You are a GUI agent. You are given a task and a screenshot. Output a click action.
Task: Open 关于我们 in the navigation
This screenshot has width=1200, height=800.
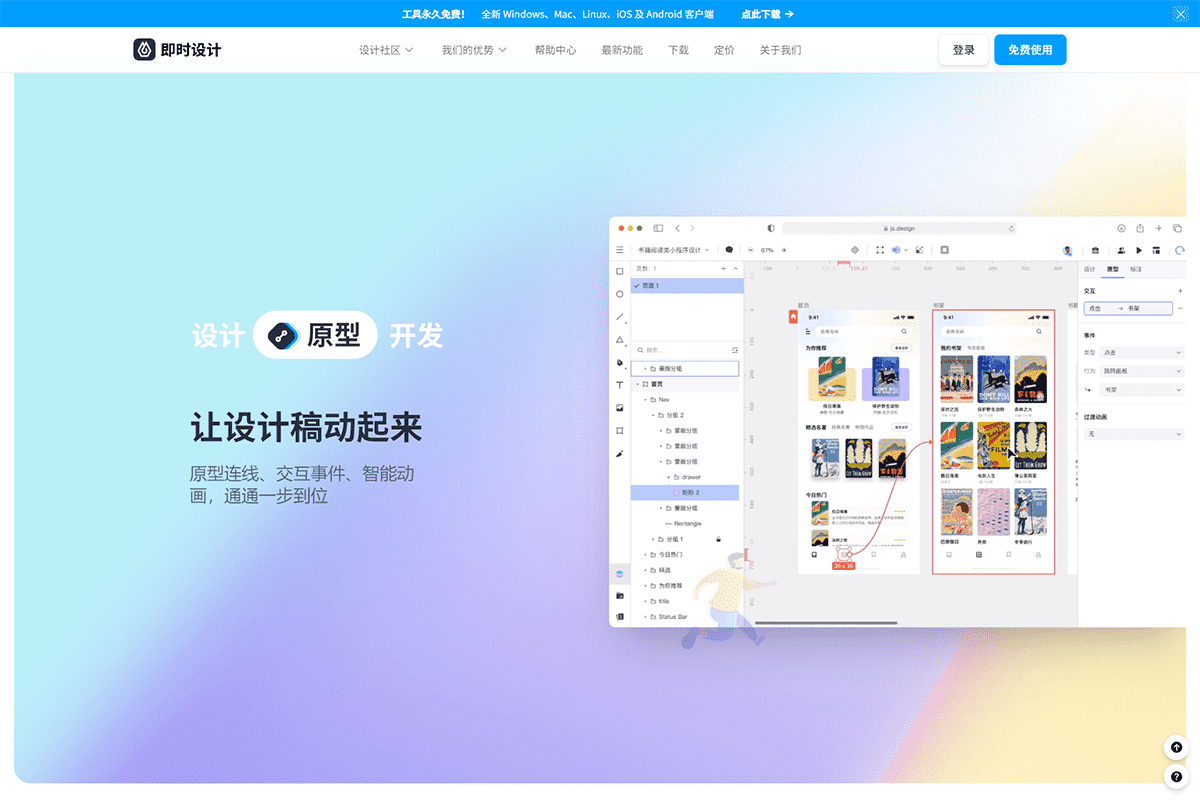pyautogui.click(x=780, y=50)
